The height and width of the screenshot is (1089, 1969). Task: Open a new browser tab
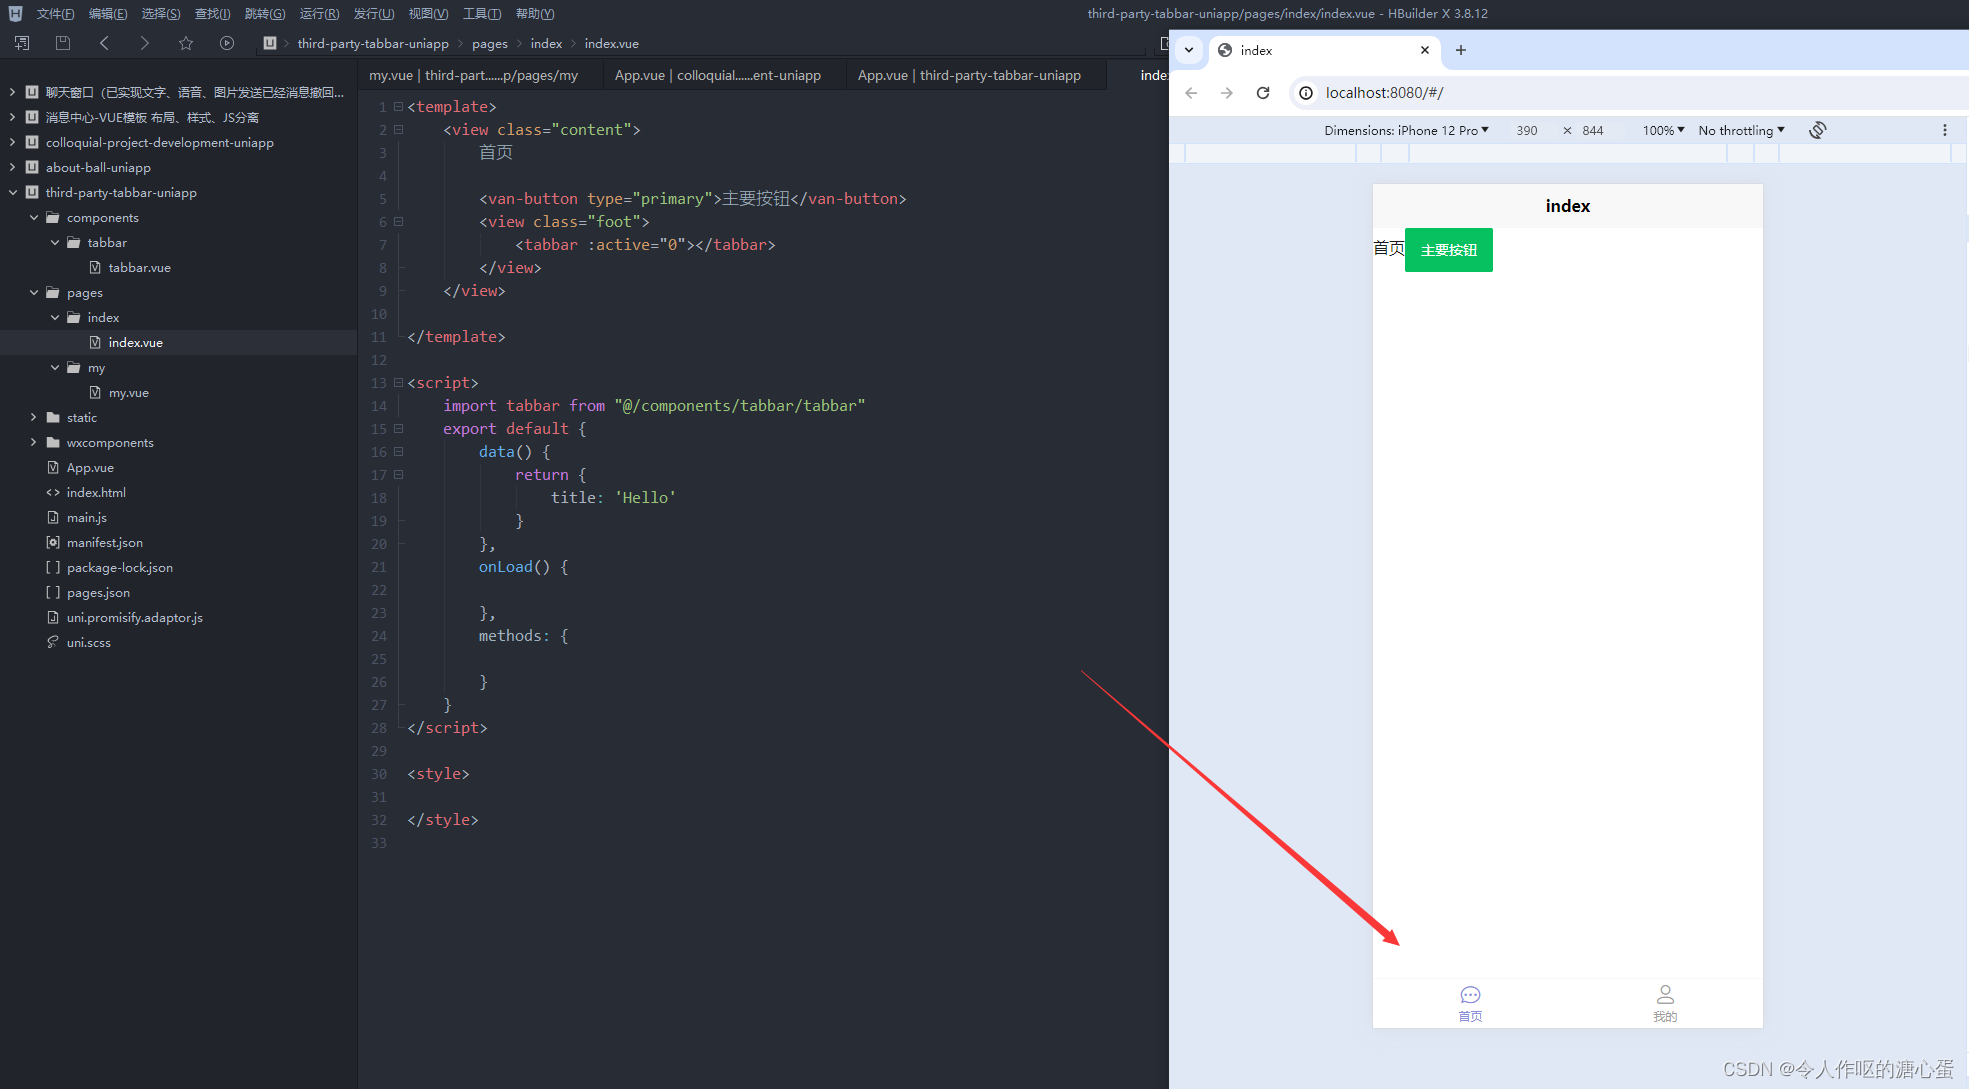click(x=1461, y=50)
